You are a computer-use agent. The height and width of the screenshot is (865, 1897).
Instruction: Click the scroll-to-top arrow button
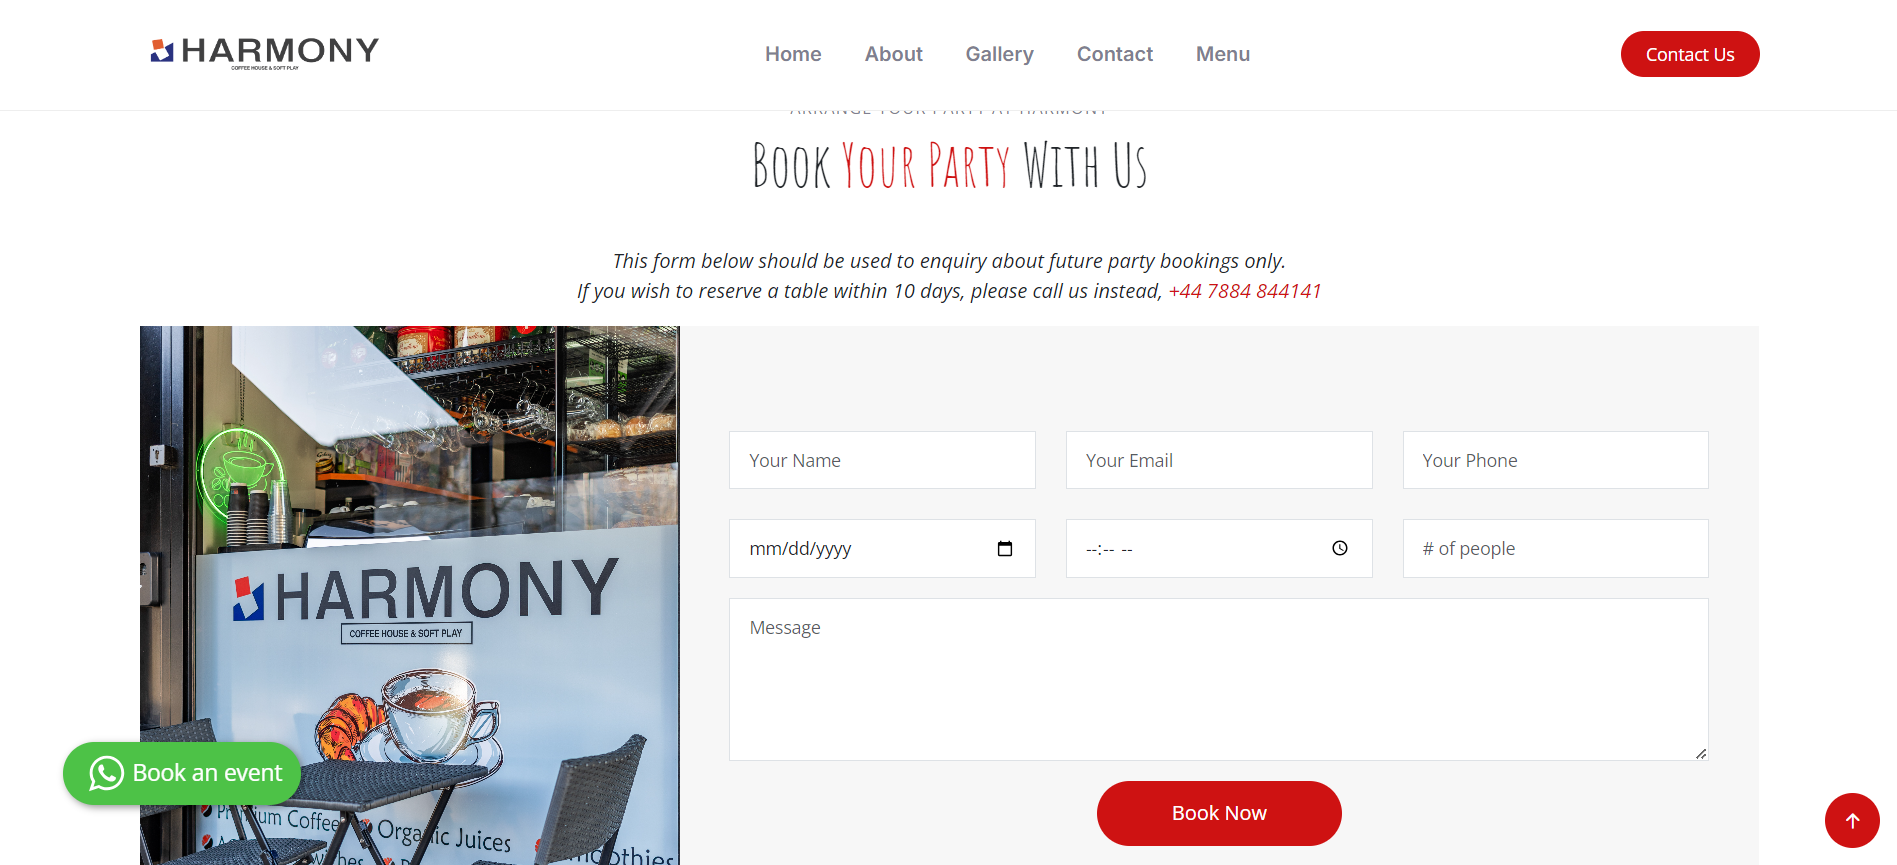[x=1852, y=820]
